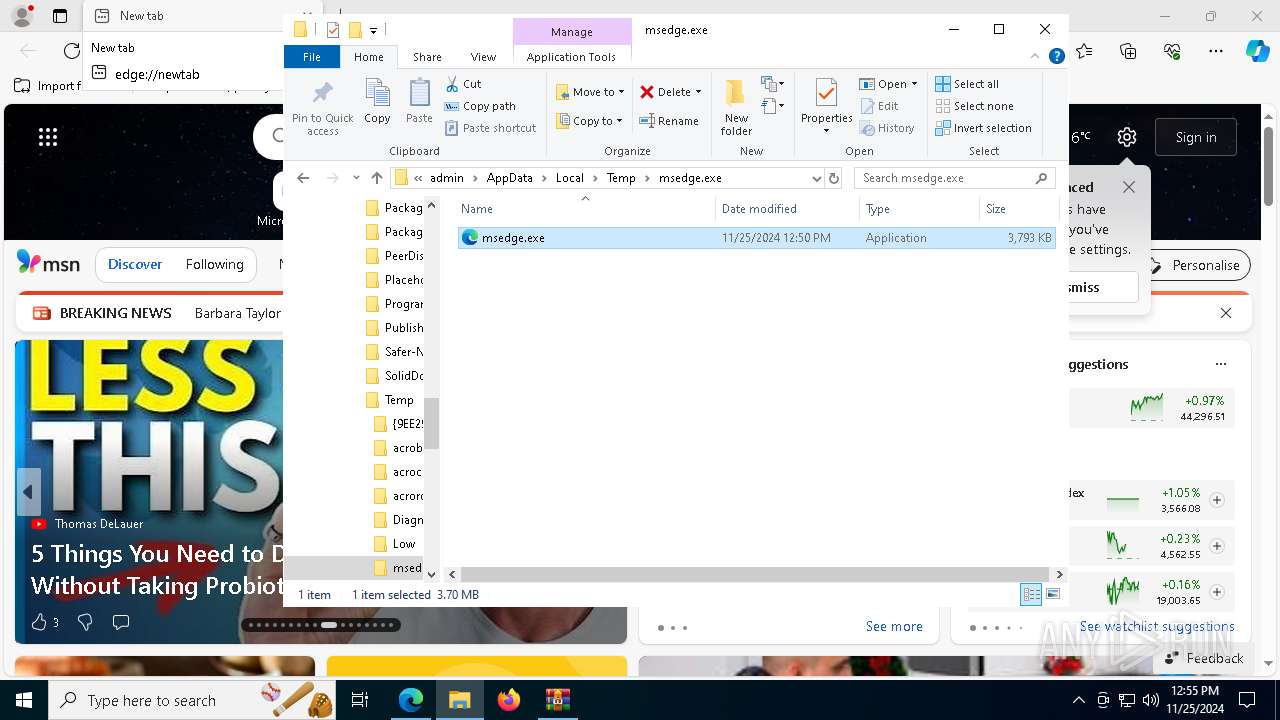Sort files by Name column

586,209
